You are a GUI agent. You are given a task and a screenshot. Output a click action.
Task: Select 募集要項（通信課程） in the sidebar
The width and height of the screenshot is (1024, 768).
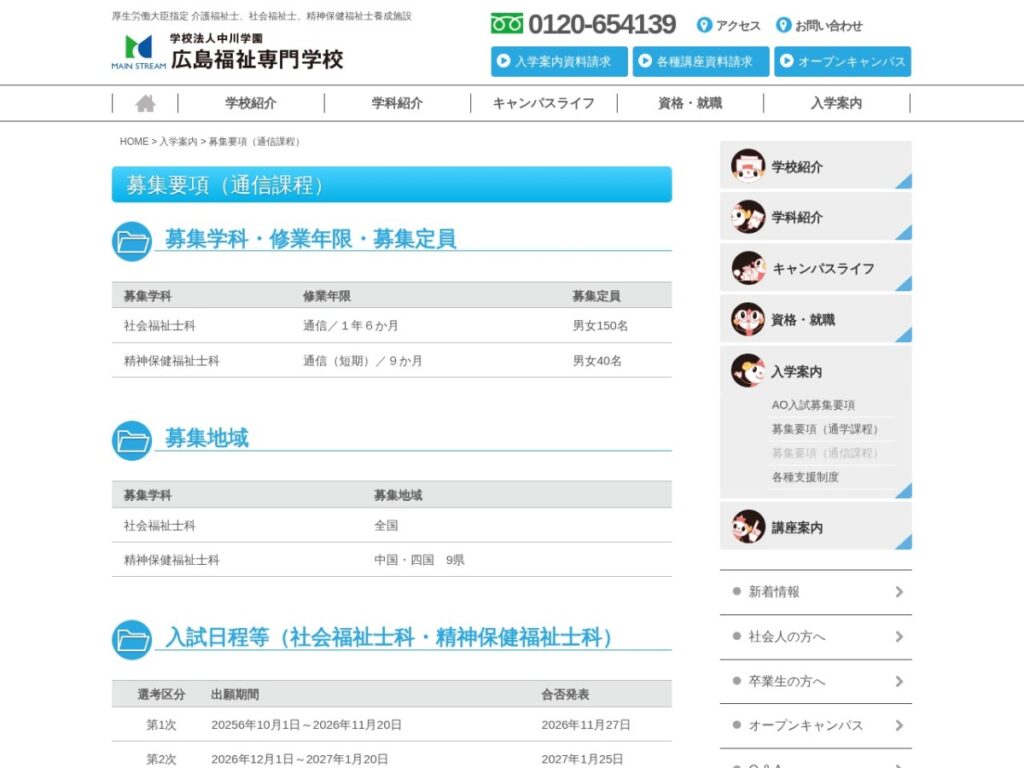pos(825,453)
